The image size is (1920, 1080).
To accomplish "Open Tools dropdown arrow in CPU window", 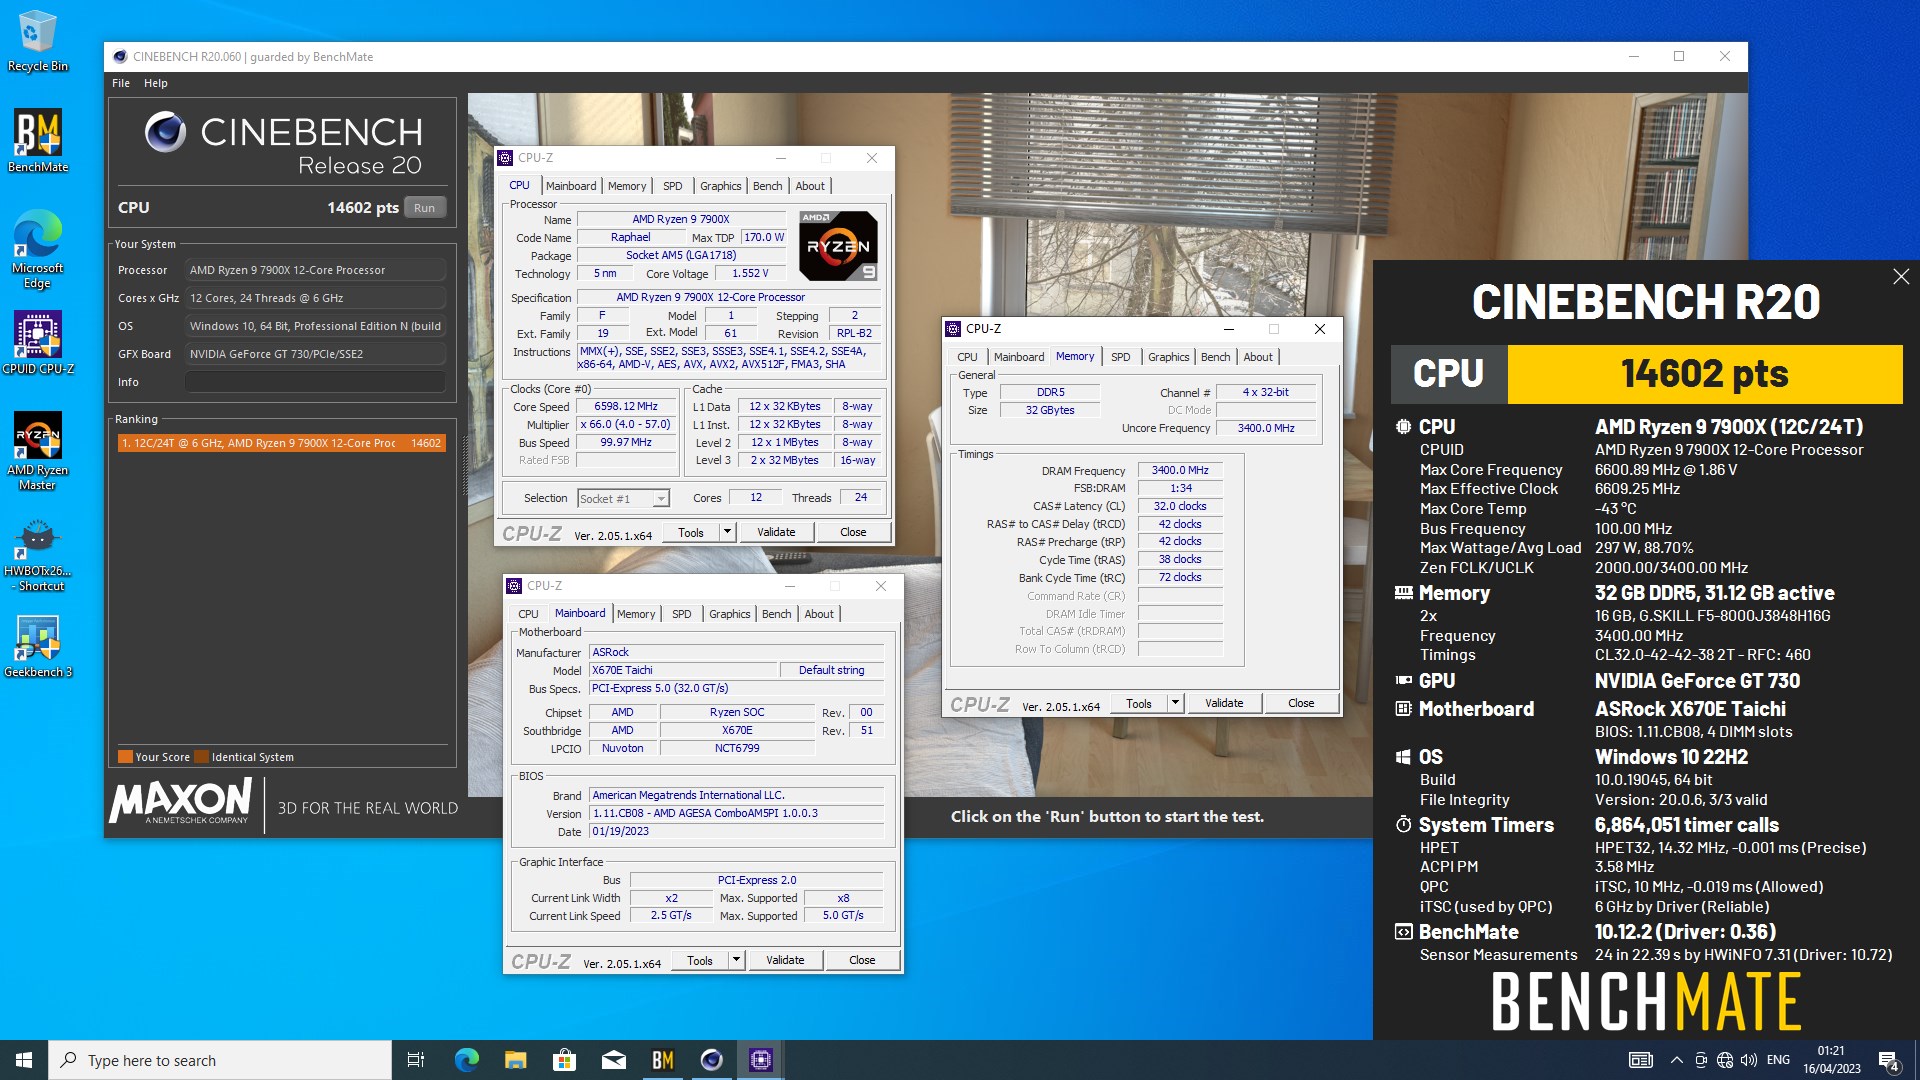I will coord(727,532).
